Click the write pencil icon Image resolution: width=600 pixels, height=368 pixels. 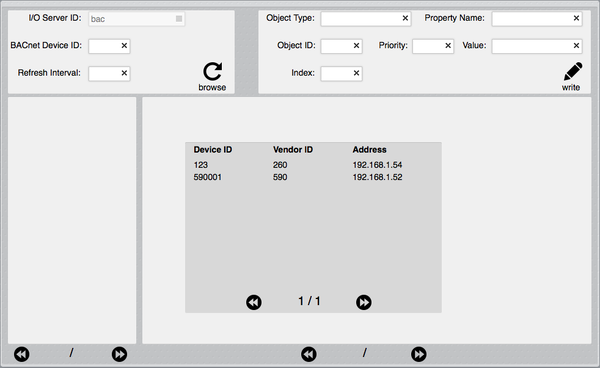pyautogui.click(x=573, y=72)
